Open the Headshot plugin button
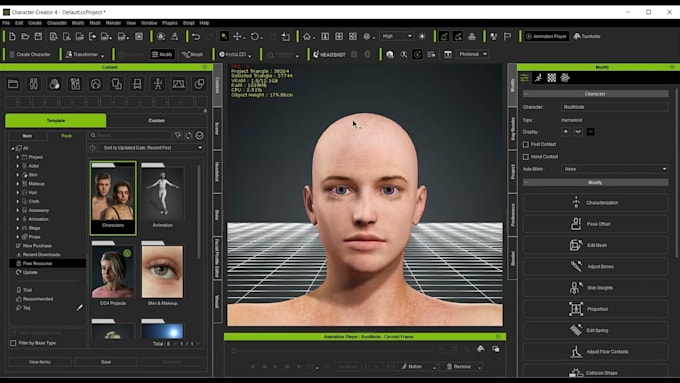The height and width of the screenshot is (383, 680). coord(330,54)
